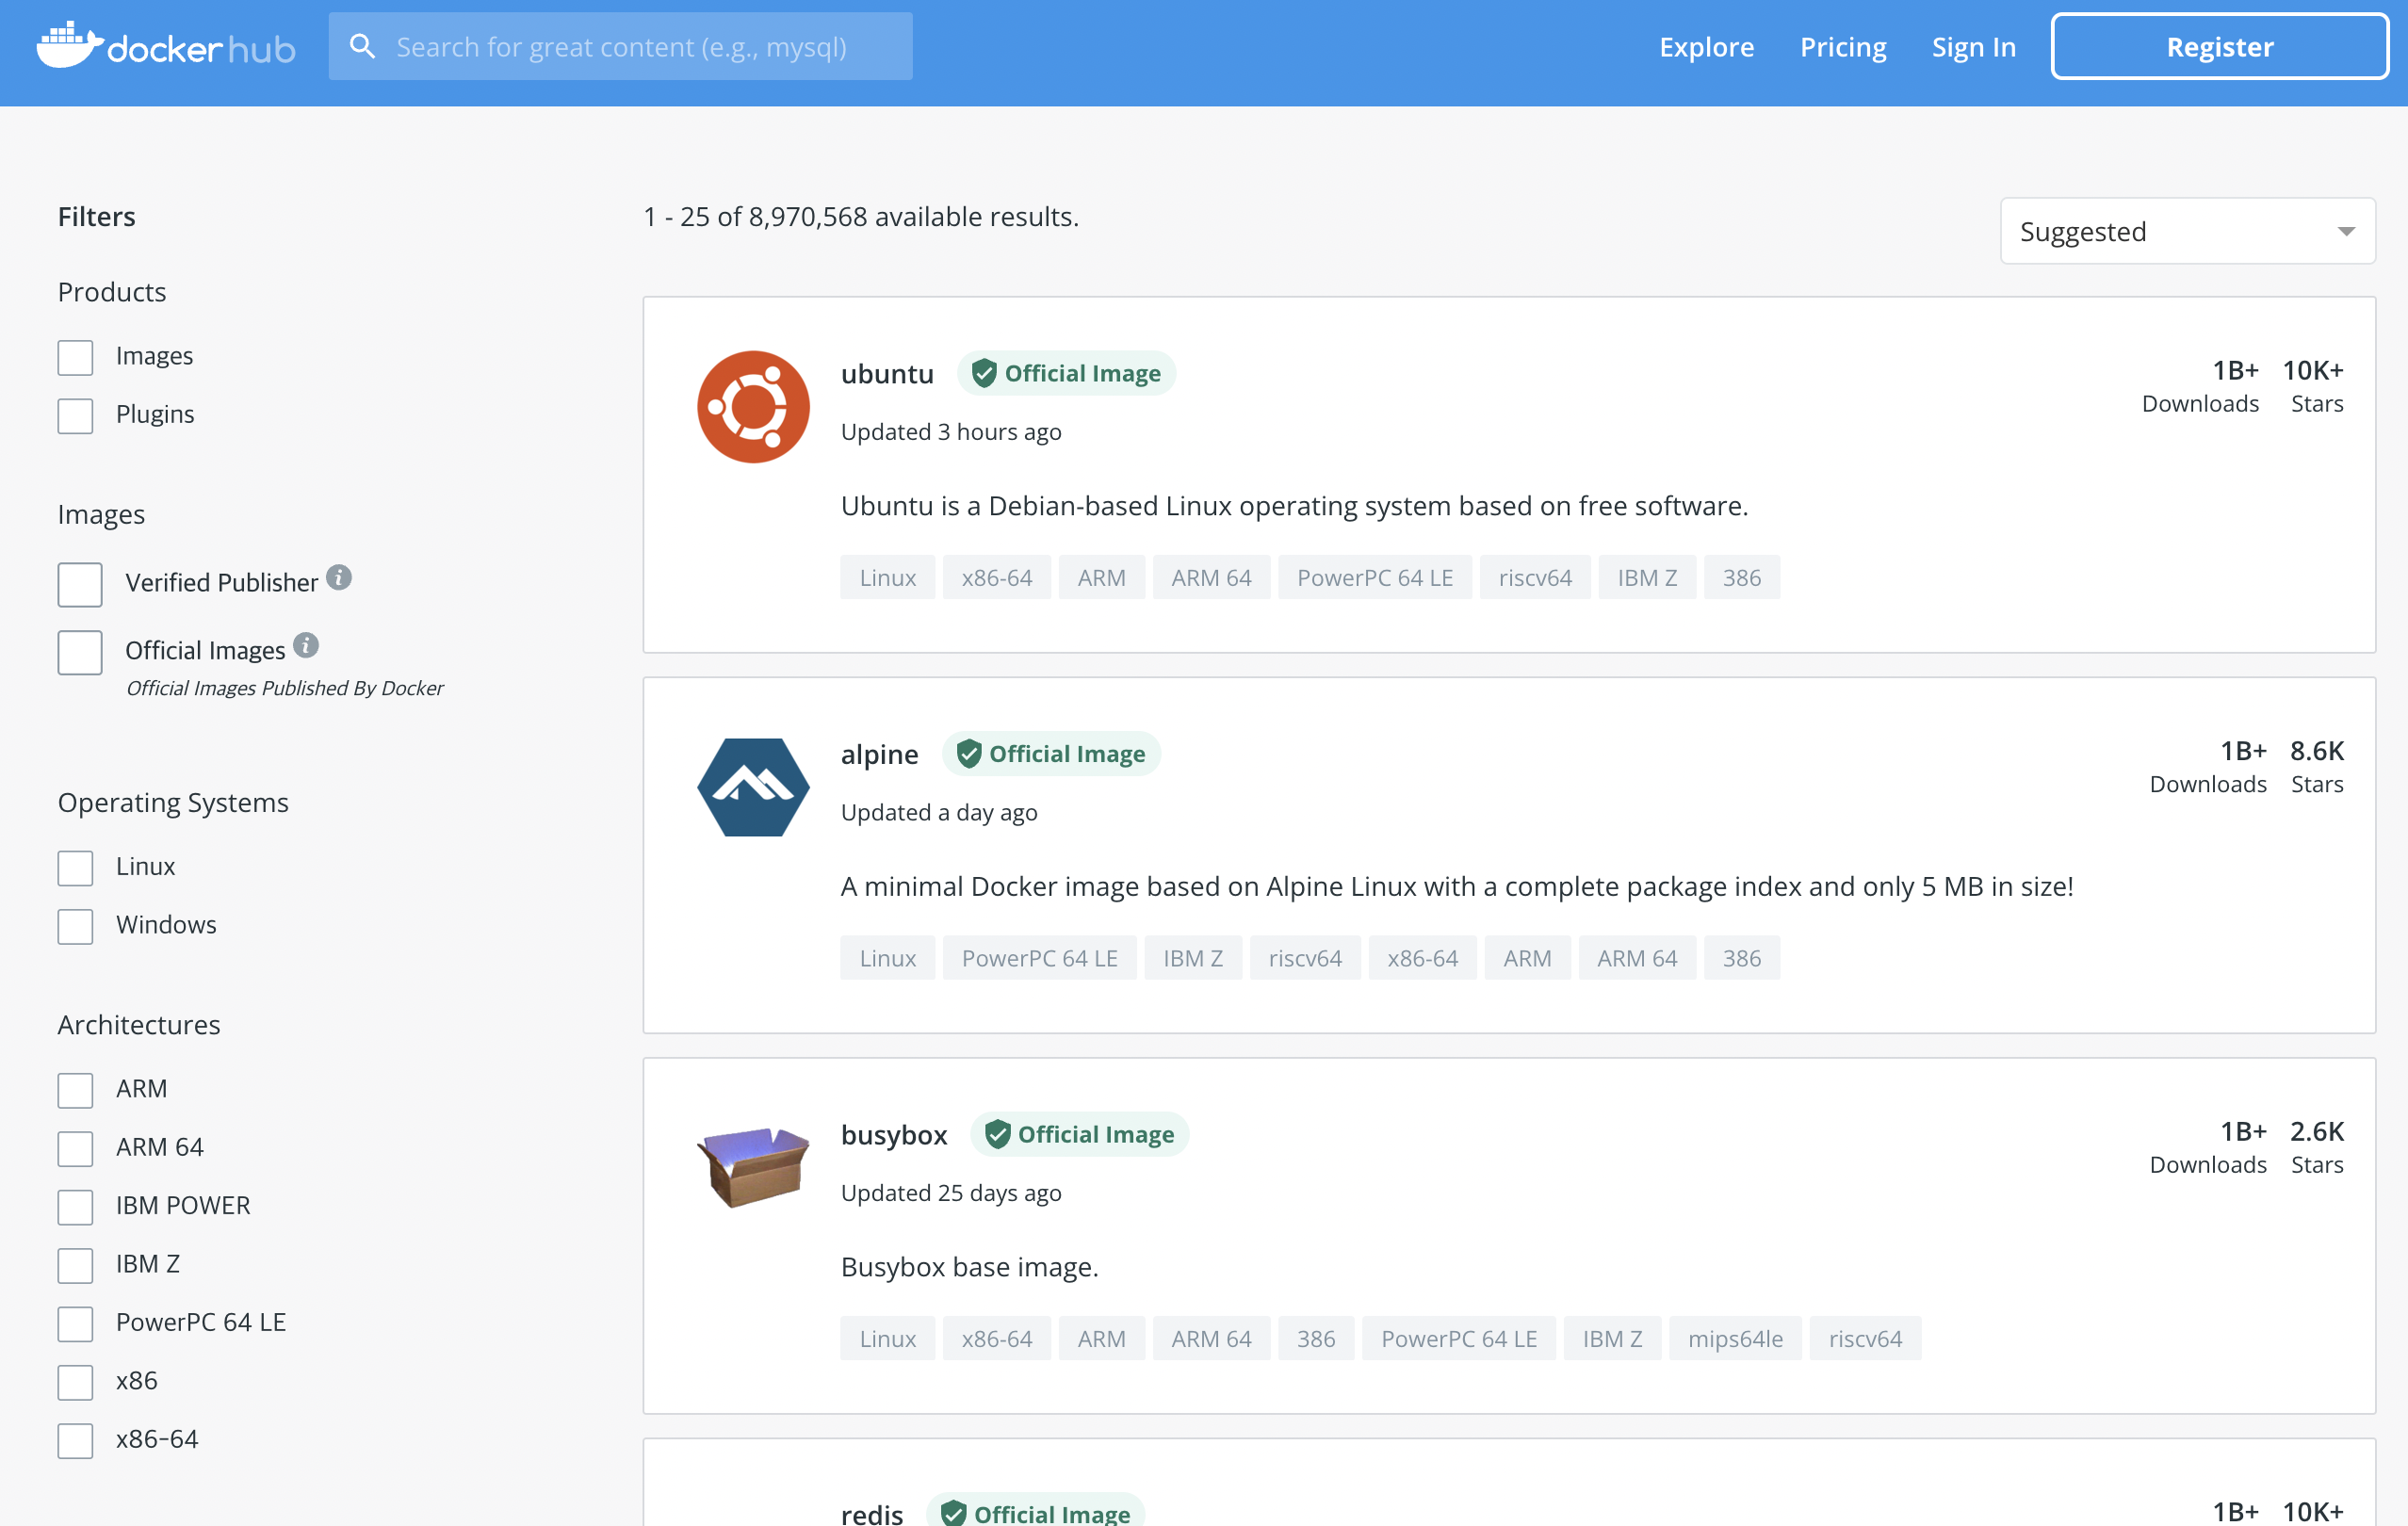This screenshot has height=1526, width=2408.
Task: Open the alpine image title link
Action: [x=879, y=754]
